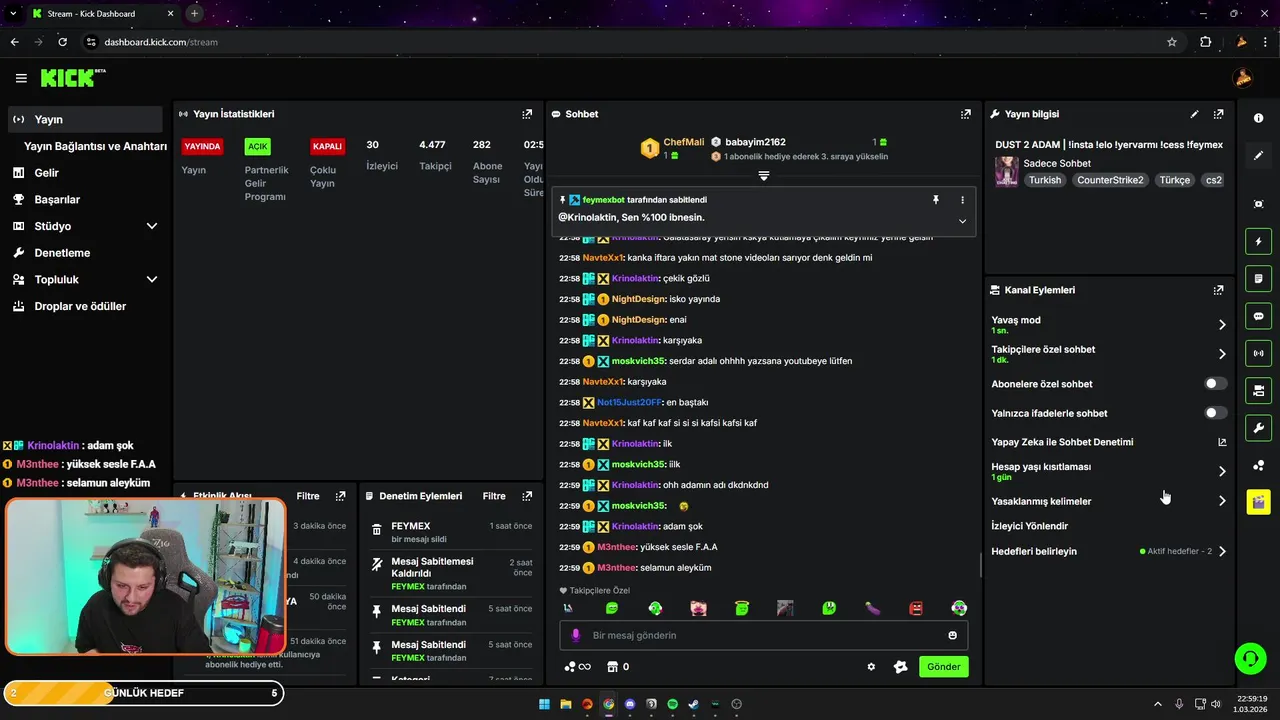
Task: Insert the green halo emote
Action: (742, 608)
